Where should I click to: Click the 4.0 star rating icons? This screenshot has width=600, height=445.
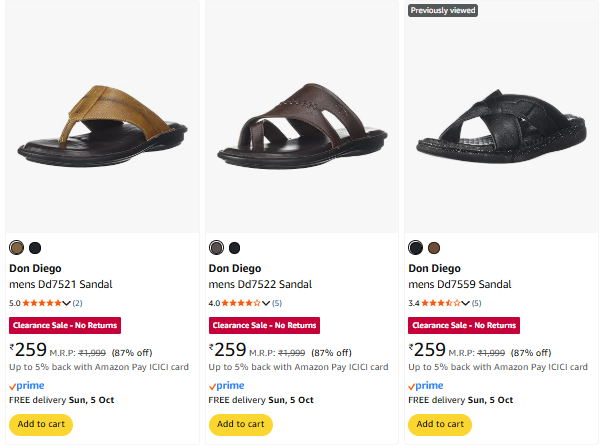pyautogui.click(x=242, y=303)
